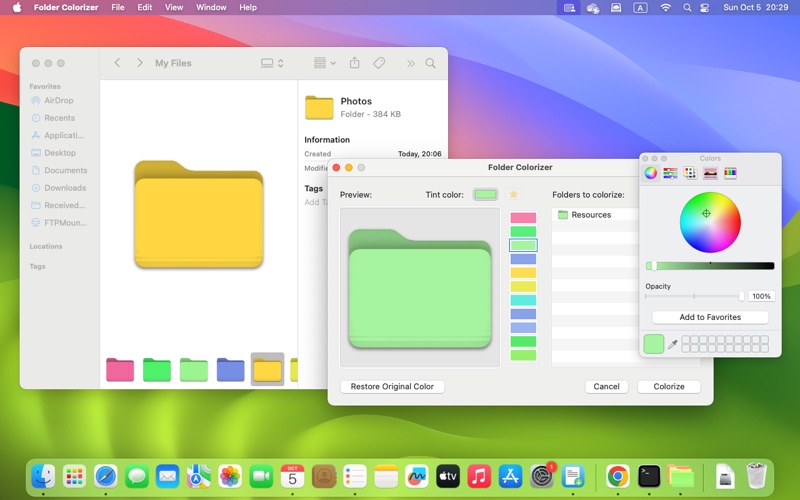Viewport: 800px width, 500px height.
Task: Select Resources in Folders to colorize list
Action: pos(591,215)
